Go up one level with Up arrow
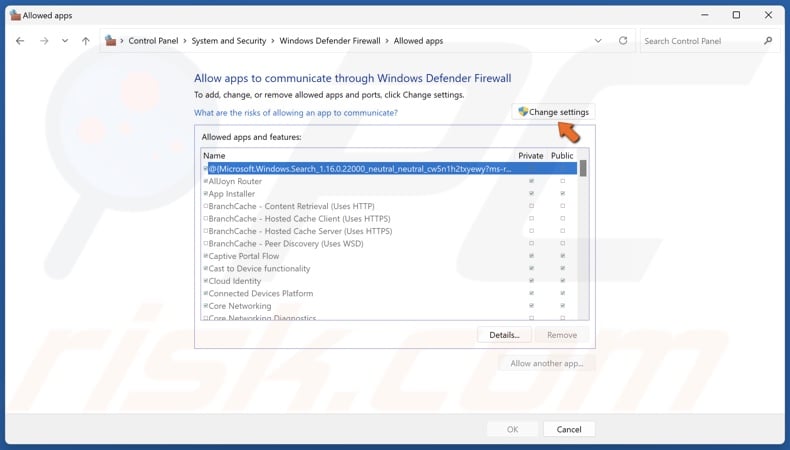Screen dimensions: 790x450 coord(85,41)
